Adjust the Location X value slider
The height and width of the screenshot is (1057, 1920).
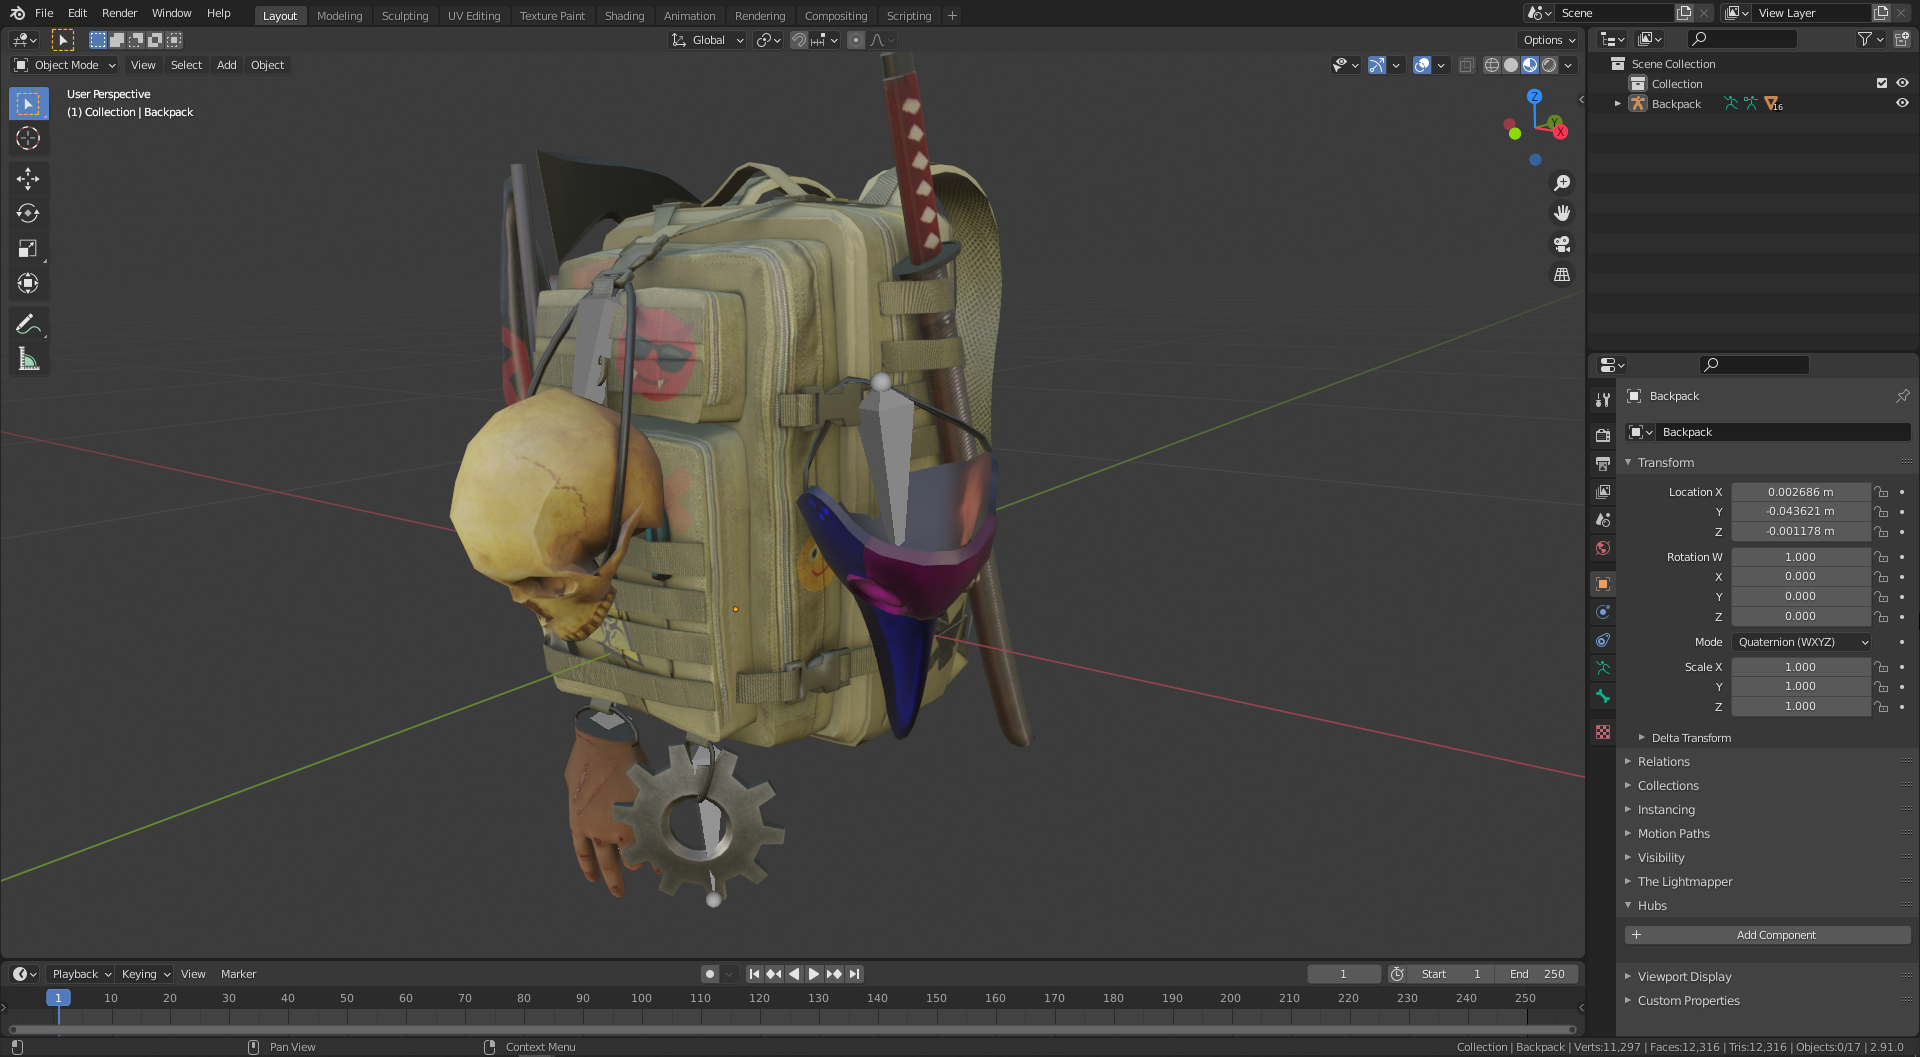click(x=1800, y=491)
